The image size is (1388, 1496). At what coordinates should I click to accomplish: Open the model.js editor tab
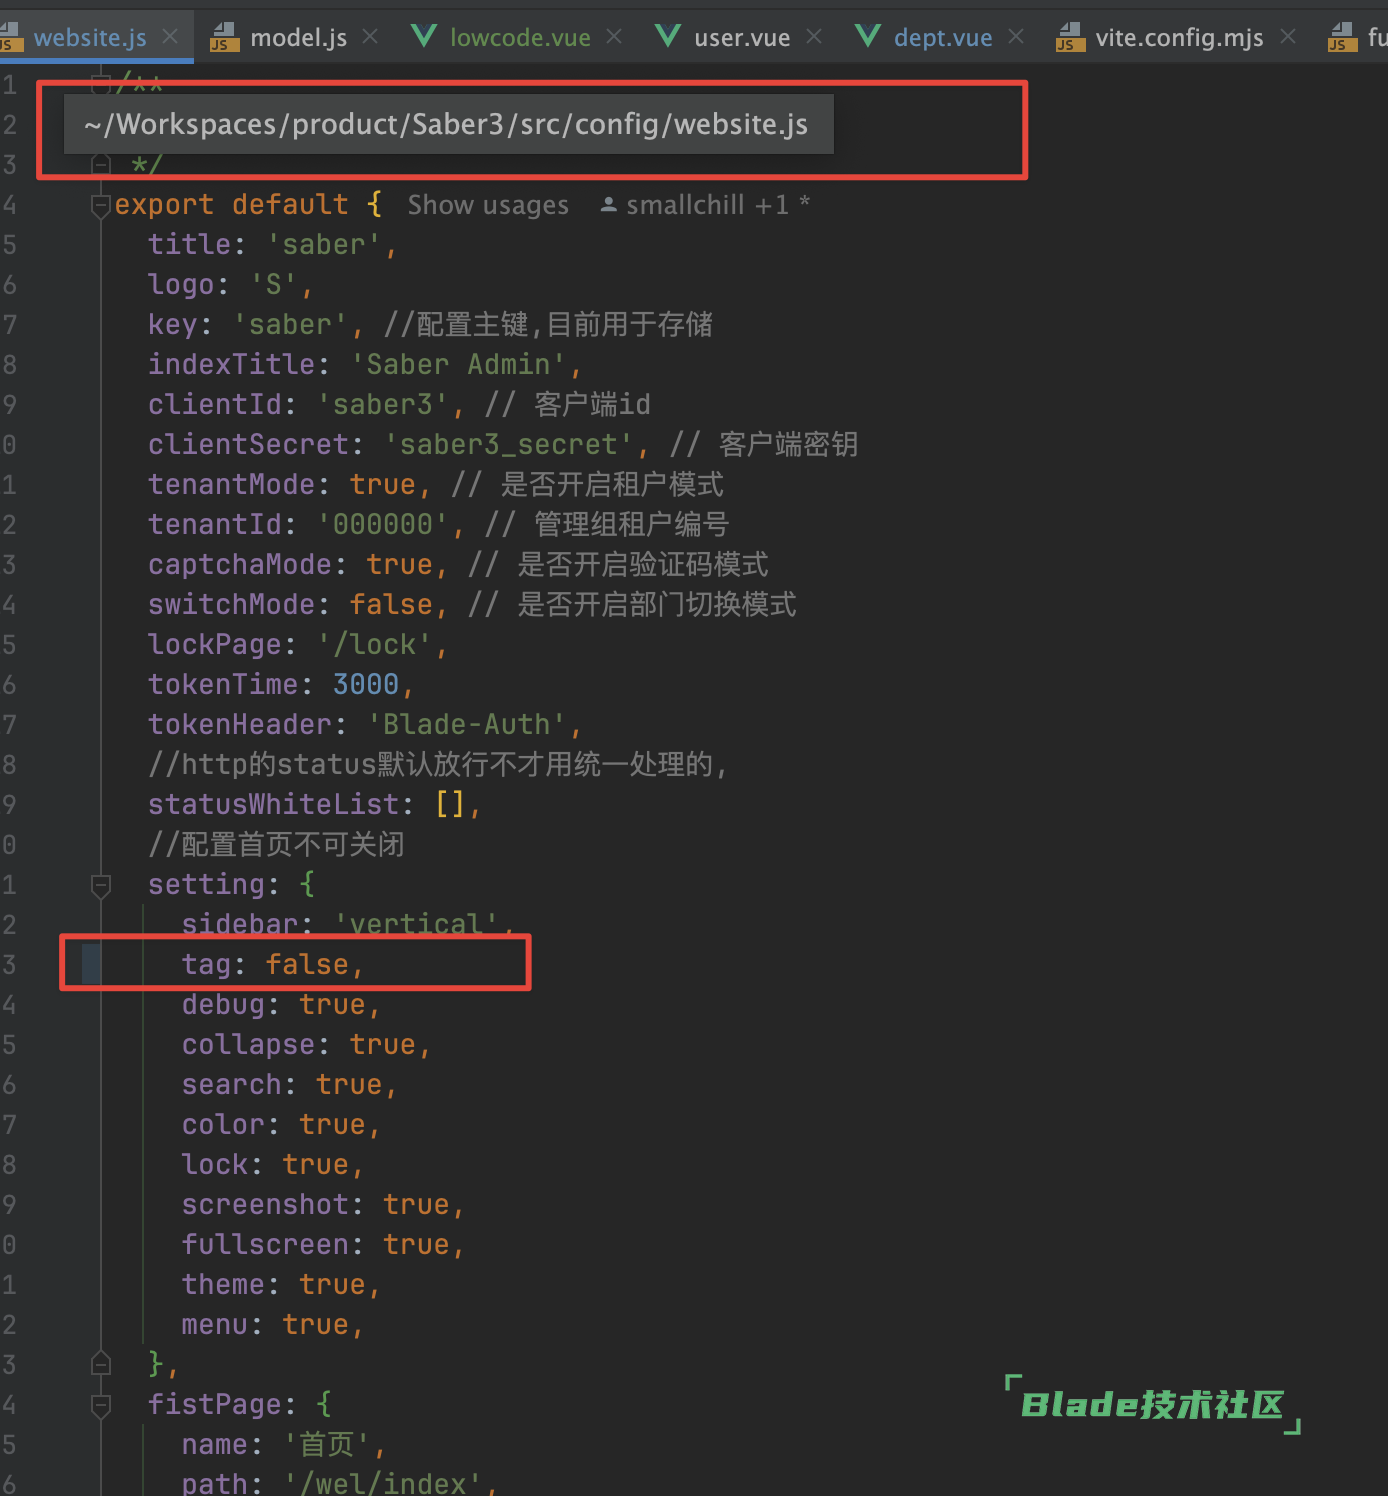click(298, 38)
